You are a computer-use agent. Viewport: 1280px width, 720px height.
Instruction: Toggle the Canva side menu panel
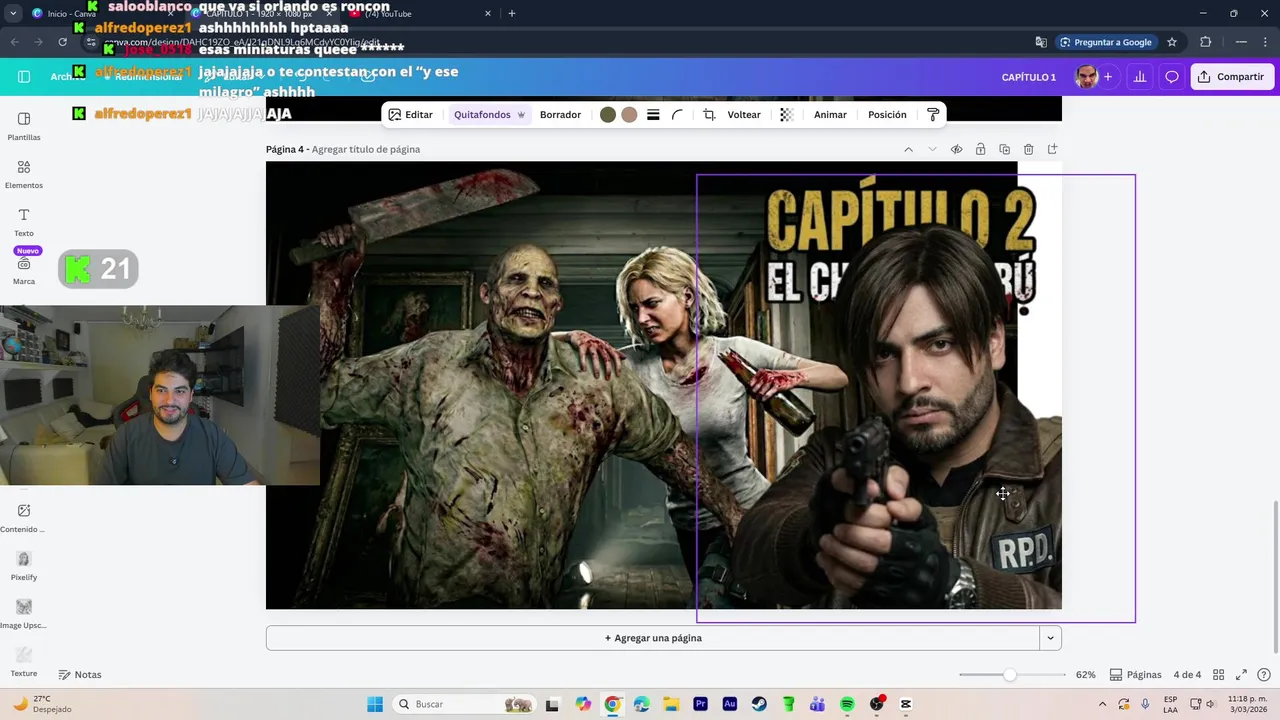point(24,77)
